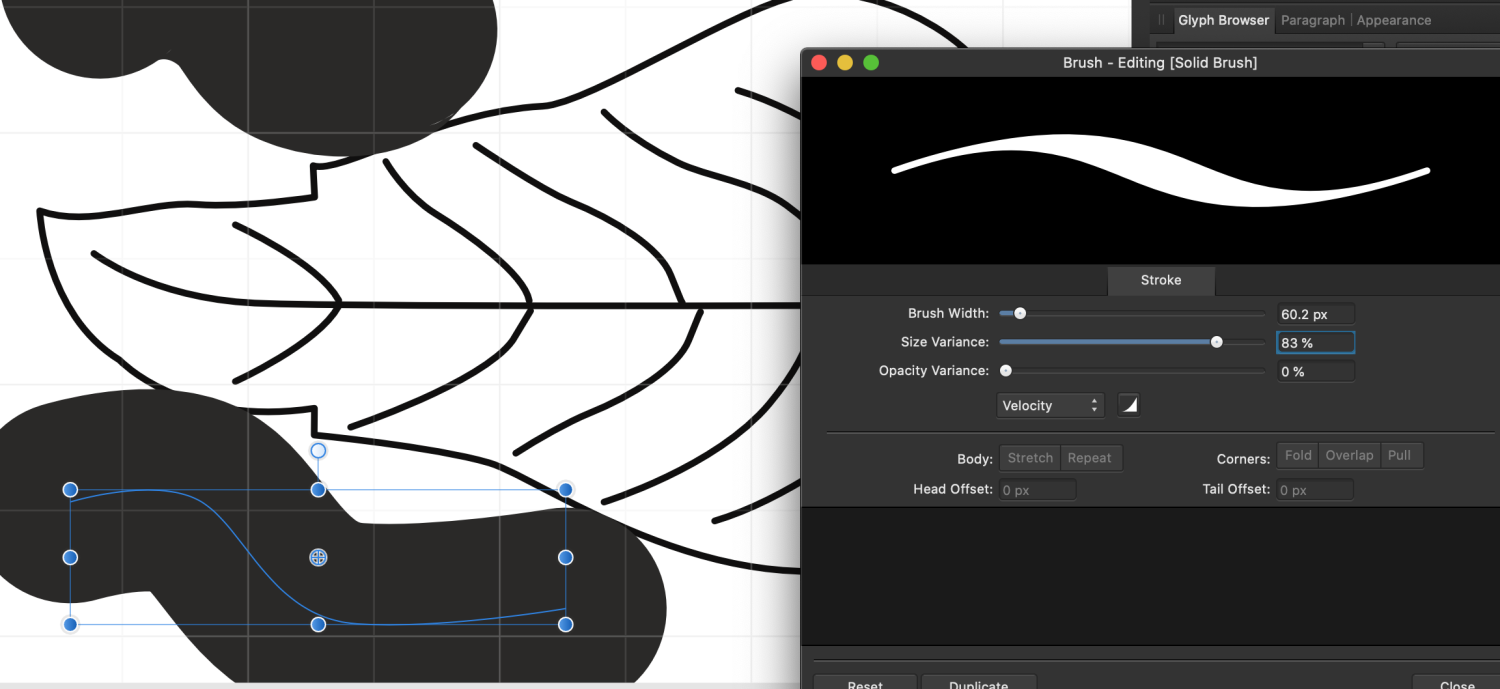Set corners mode to Overlap

coord(1349,456)
